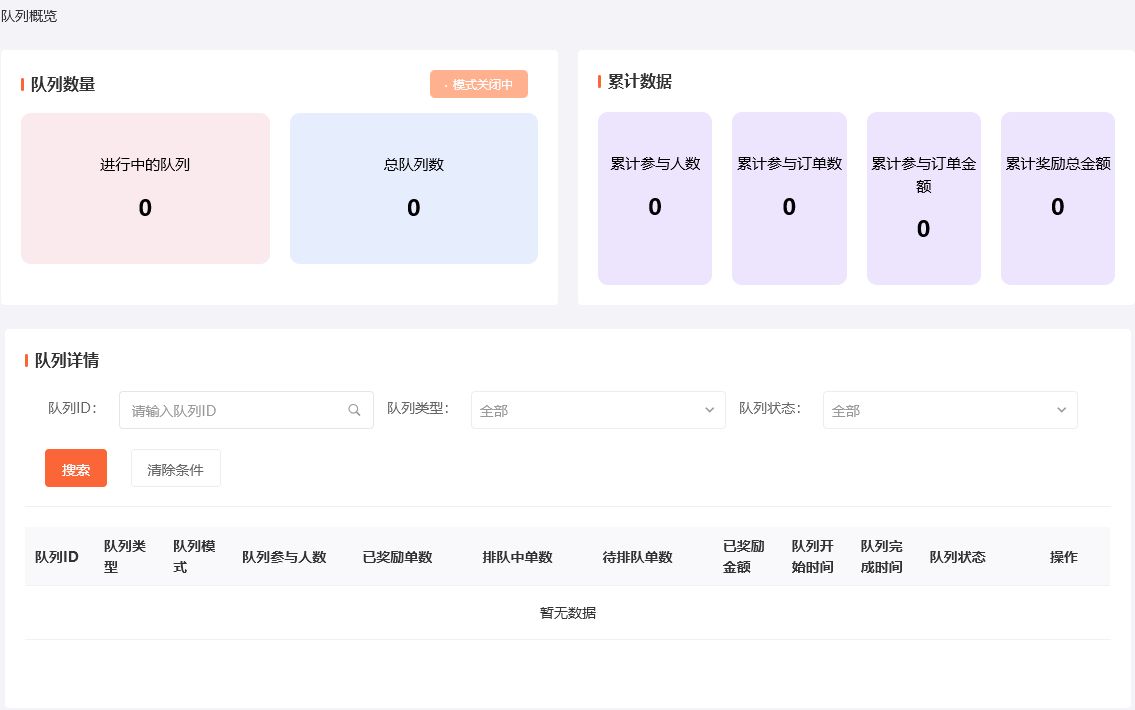The width and height of the screenshot is (1135, 710).
Task: Click the 排队中单数 column header
Action: (x=518, y=557)
